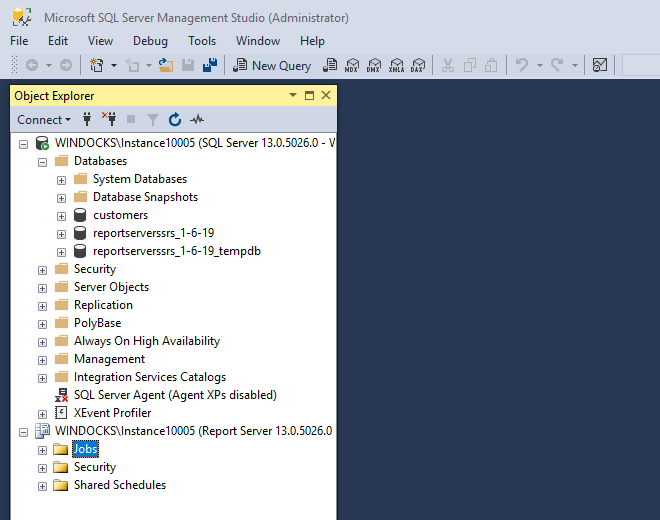Collapse the Databases folder
This screenshot has width=660, height=520.
point(42,163)
